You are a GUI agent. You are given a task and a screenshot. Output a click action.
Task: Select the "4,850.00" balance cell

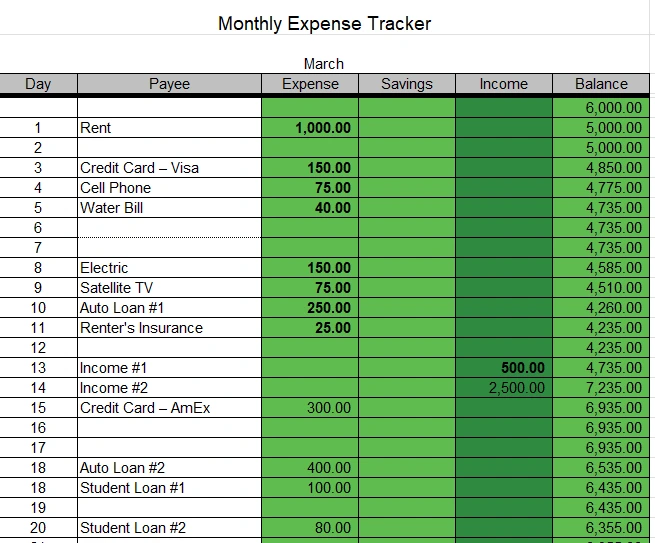(x=601, y=168)
